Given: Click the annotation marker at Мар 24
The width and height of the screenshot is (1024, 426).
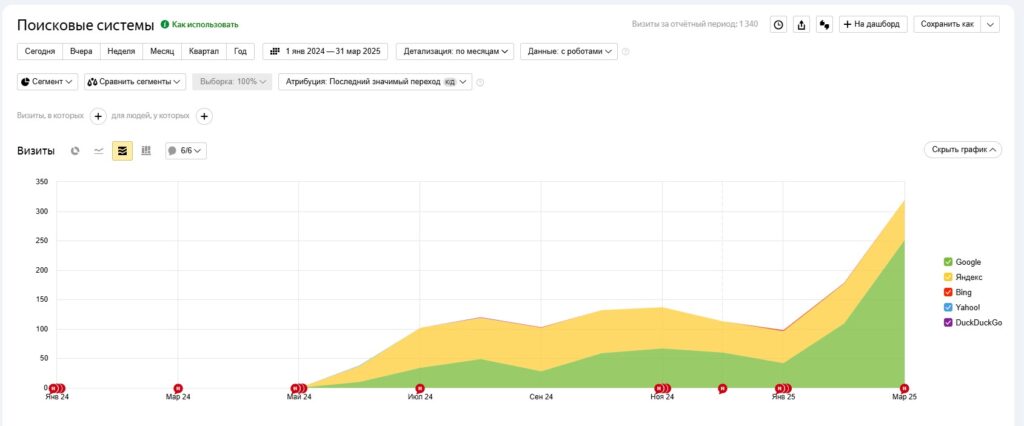Looking at the screenshot, I should coord(178,388).
